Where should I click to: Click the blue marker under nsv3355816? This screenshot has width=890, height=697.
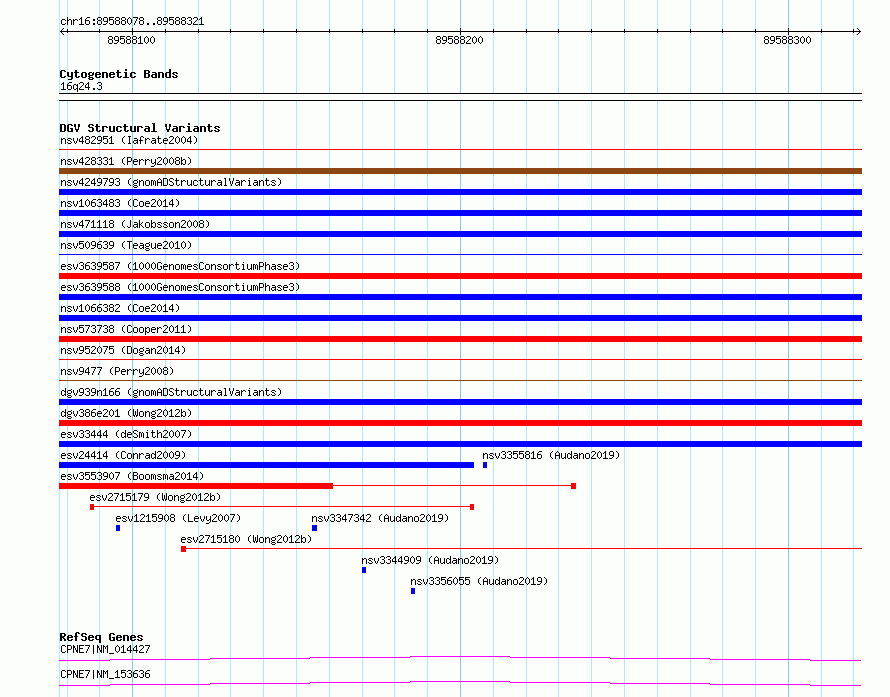[x=485, y=465]
